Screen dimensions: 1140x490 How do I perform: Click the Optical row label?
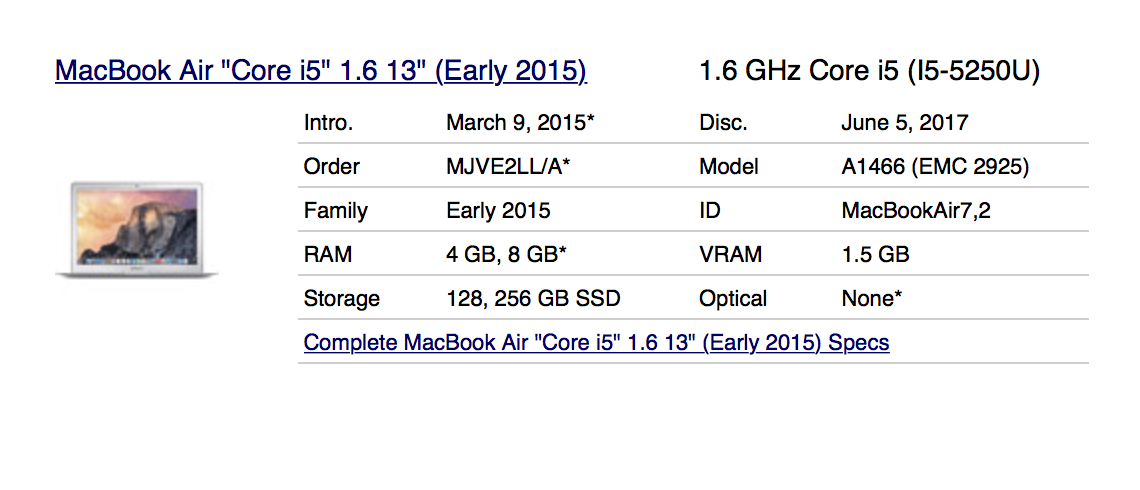[733, 299]
